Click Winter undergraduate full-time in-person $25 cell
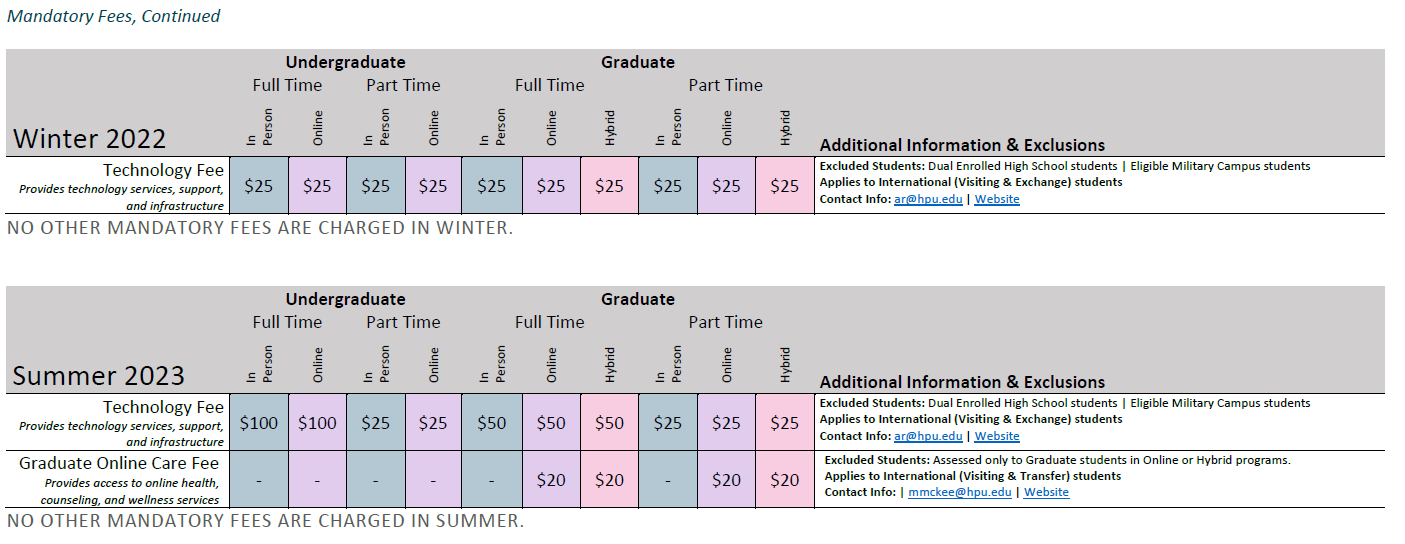Viewport: 1405px width, 544px height. pyautogui.click(x=259, y=186)
